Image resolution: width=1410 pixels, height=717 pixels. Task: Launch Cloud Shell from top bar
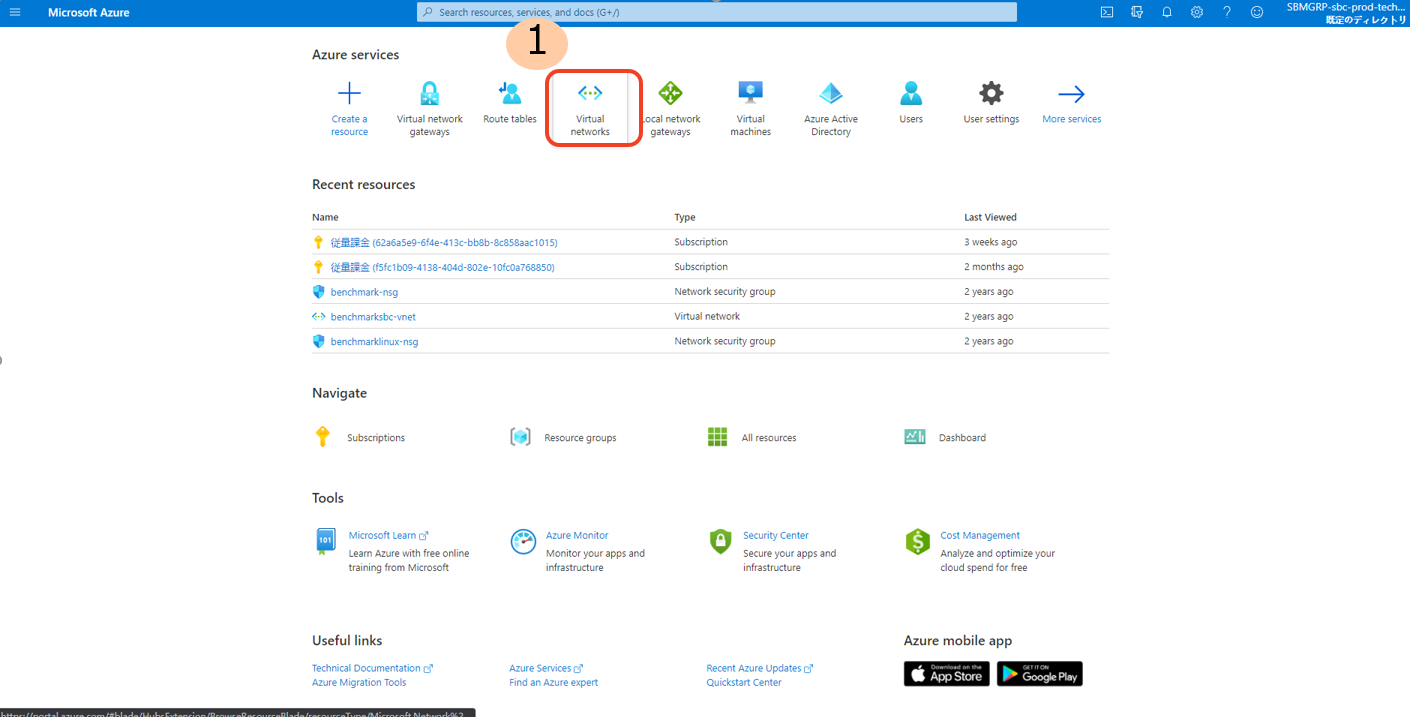pos(1107,12)
